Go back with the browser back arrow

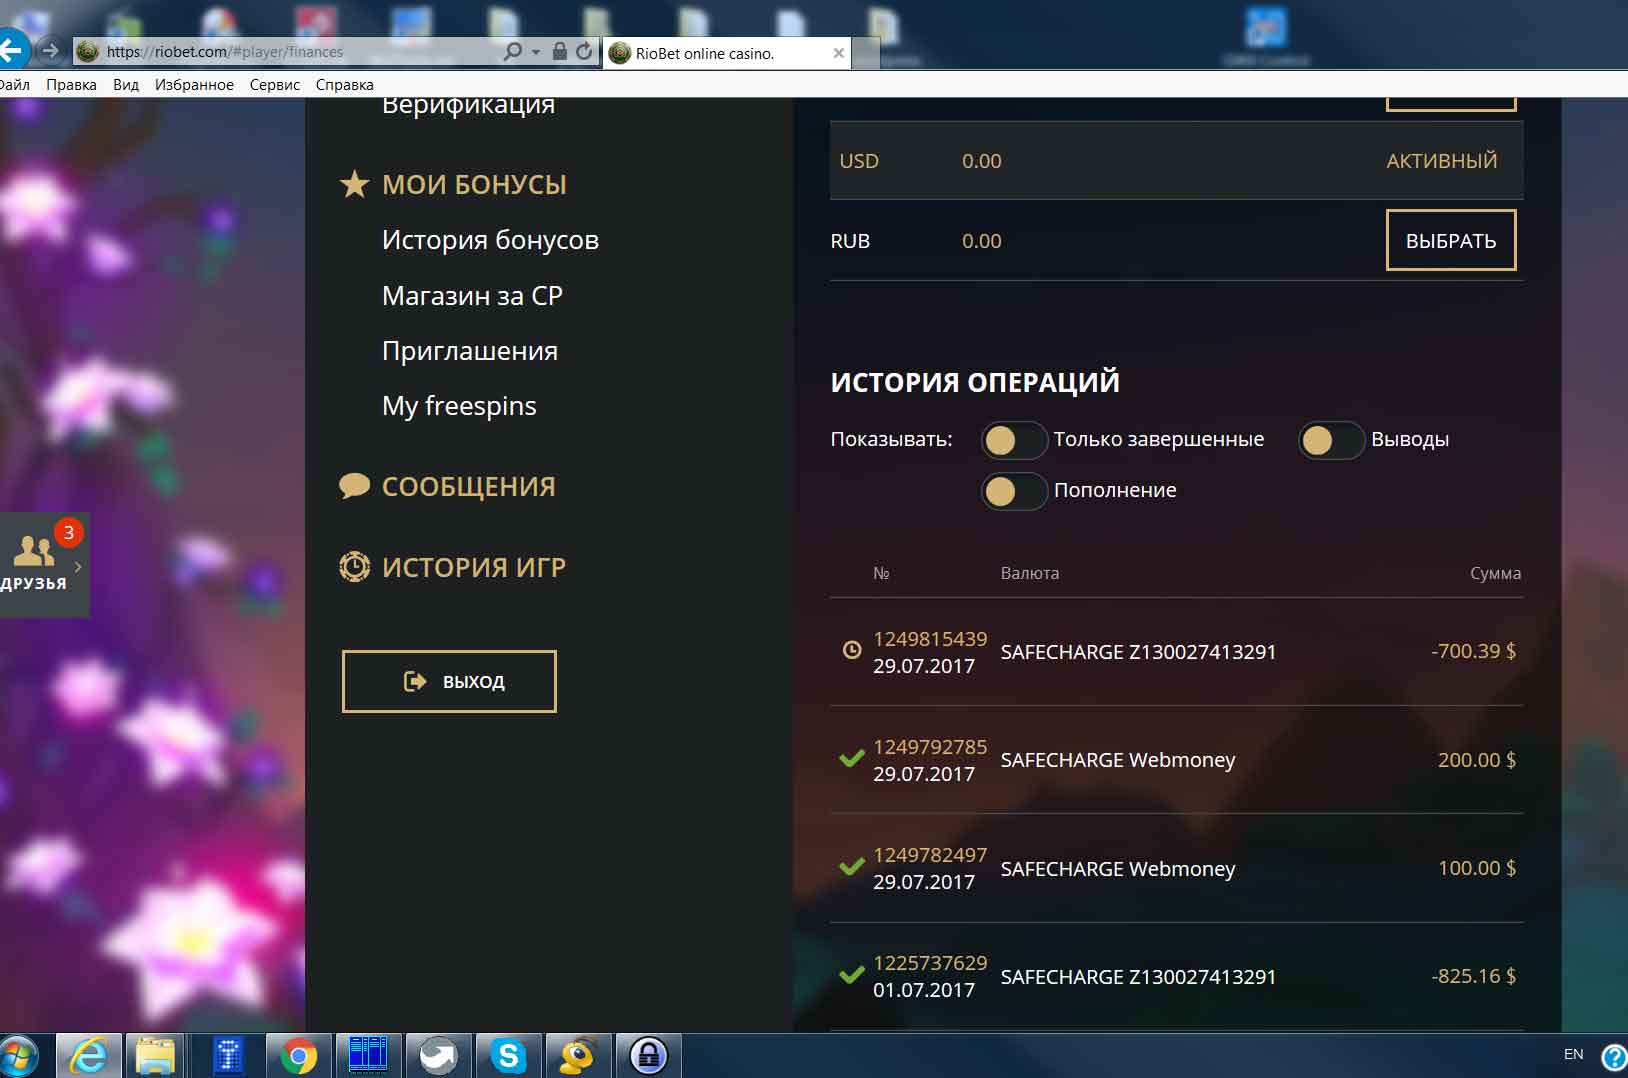[x=12, y=49]
